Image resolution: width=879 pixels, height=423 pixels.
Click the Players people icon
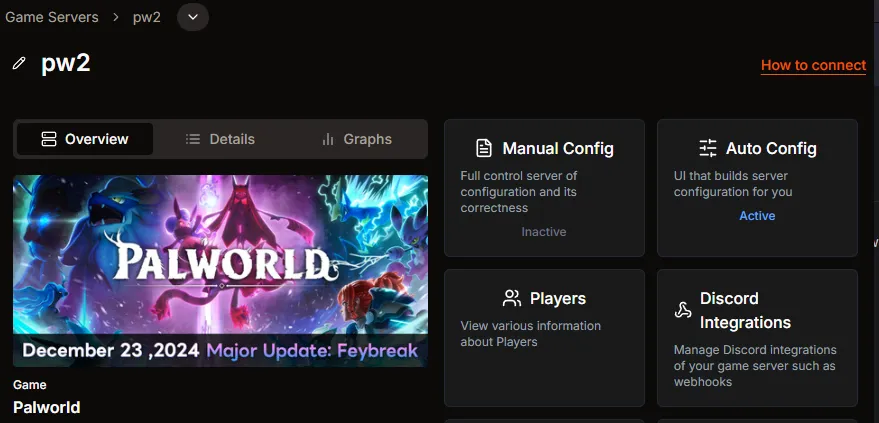pyautogui.click(x=512, y=298)
